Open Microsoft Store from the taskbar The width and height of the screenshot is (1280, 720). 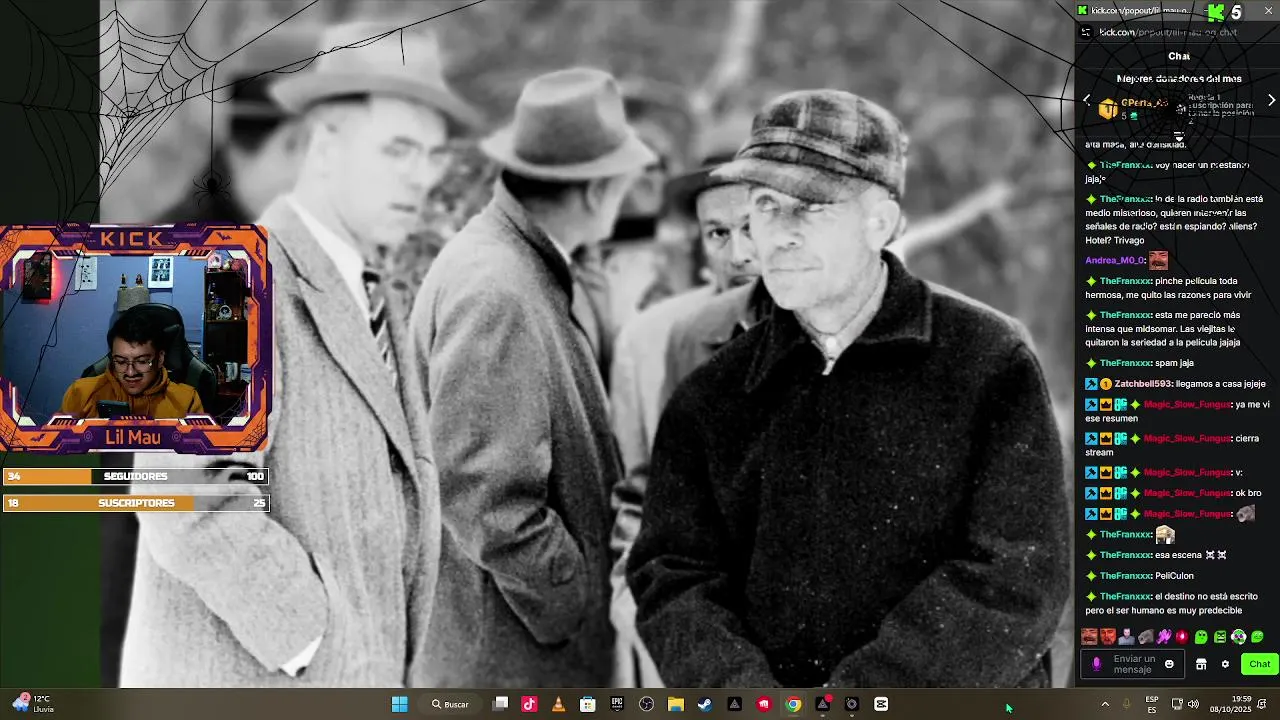click(588, 704)
